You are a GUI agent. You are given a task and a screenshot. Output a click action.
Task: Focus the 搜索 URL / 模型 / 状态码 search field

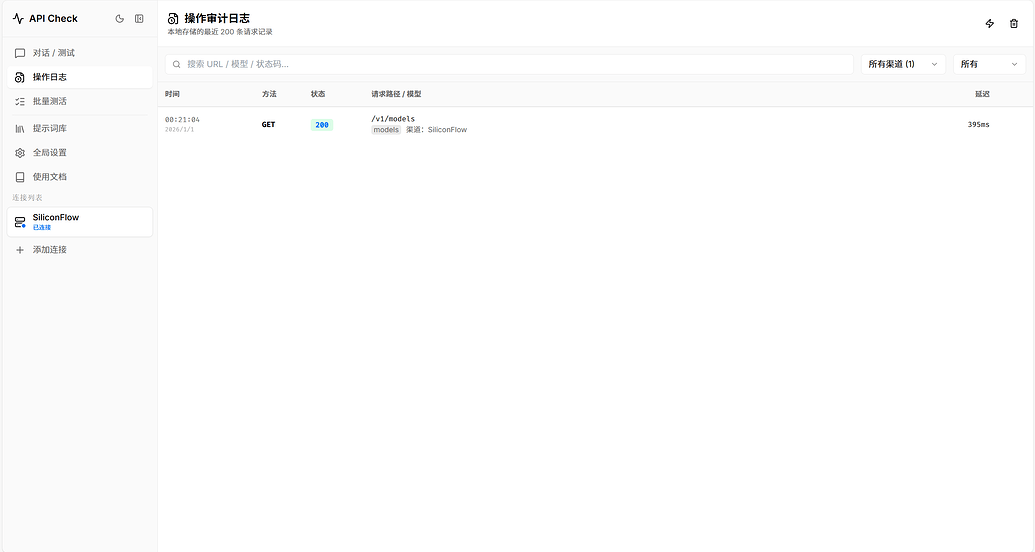tap(509, 64)
